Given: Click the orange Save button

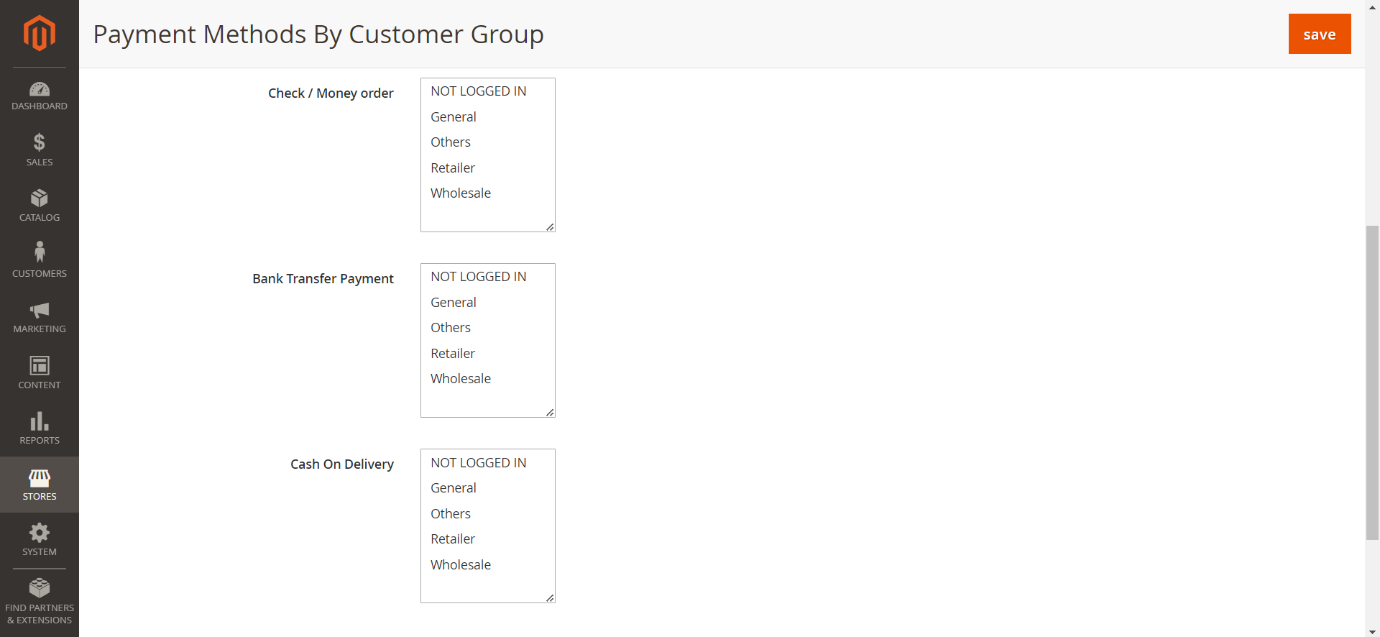Looking at the screenshot, I should 1319,34.
